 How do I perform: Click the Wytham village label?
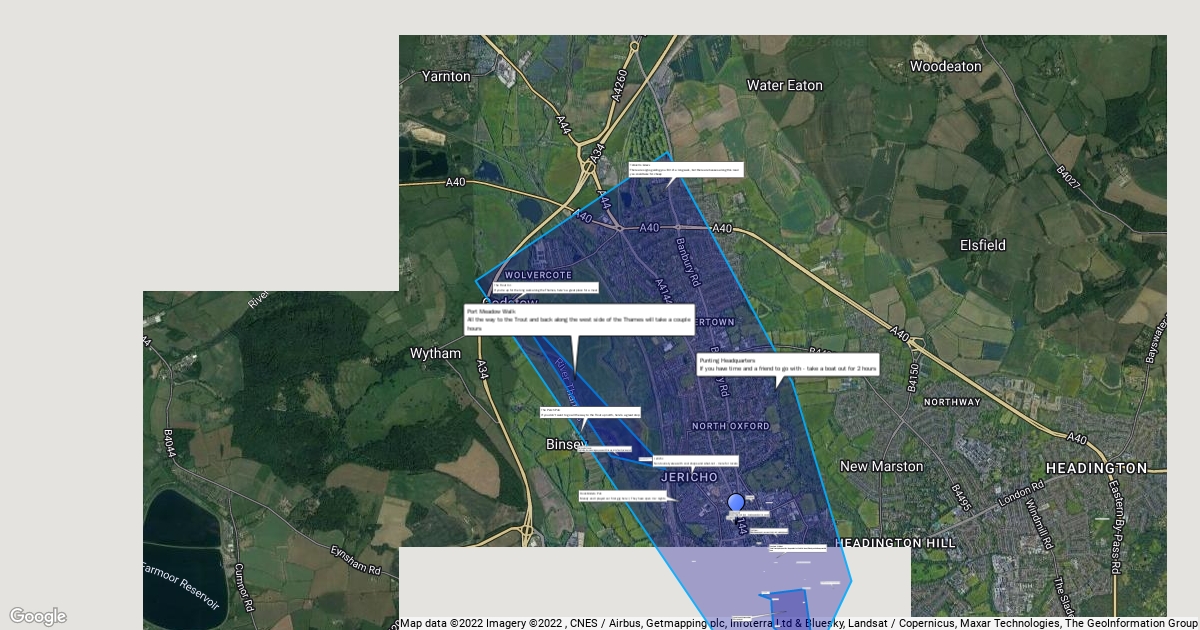(436, 353)
